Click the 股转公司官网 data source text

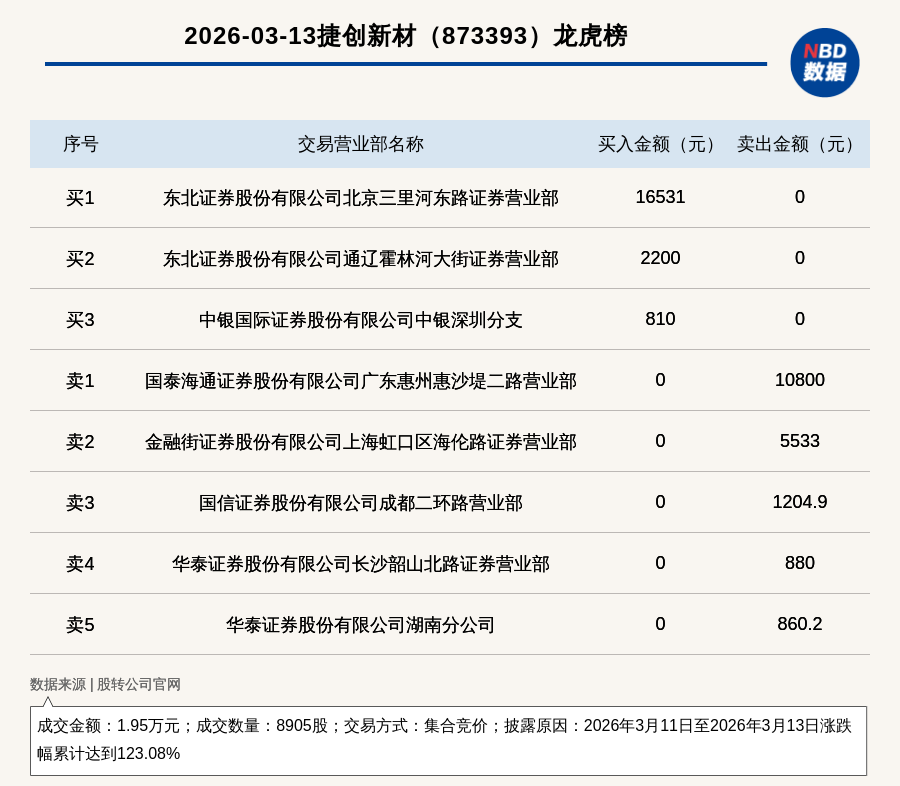click(x=139, y=685)
